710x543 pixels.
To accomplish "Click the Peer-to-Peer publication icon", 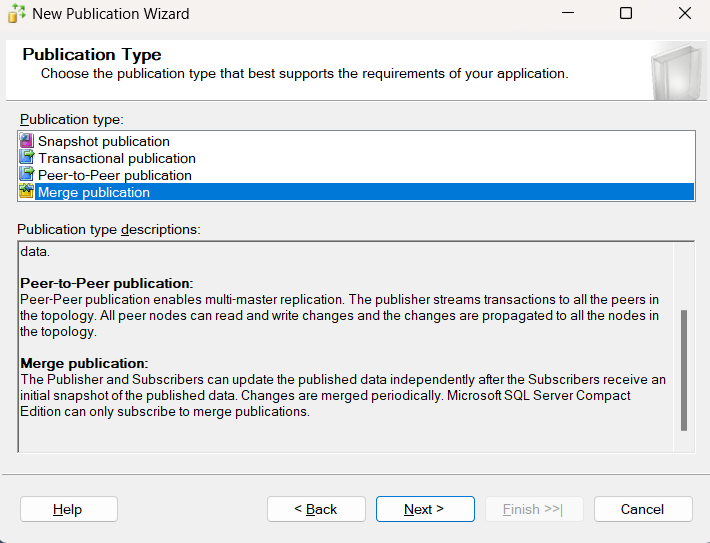I will tap(27, 175).
